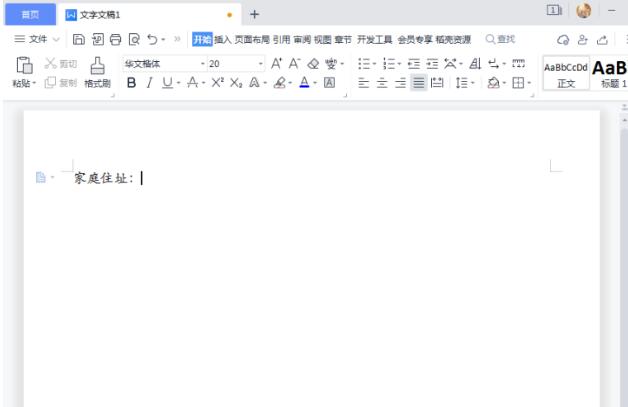
Task: Click user avatar profile picture
Action: tap(584, 10)
